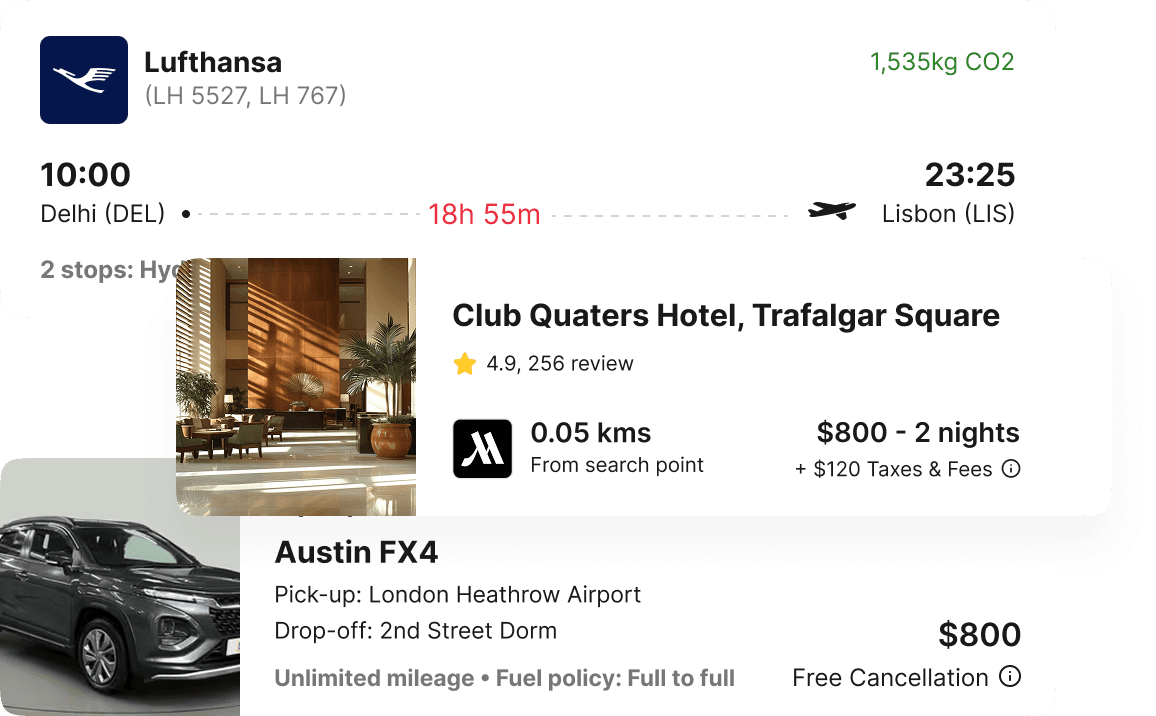Viewport: 1156px width, 716px height.
Task: Click the $800 - 2 nights price
Action: 918,433
